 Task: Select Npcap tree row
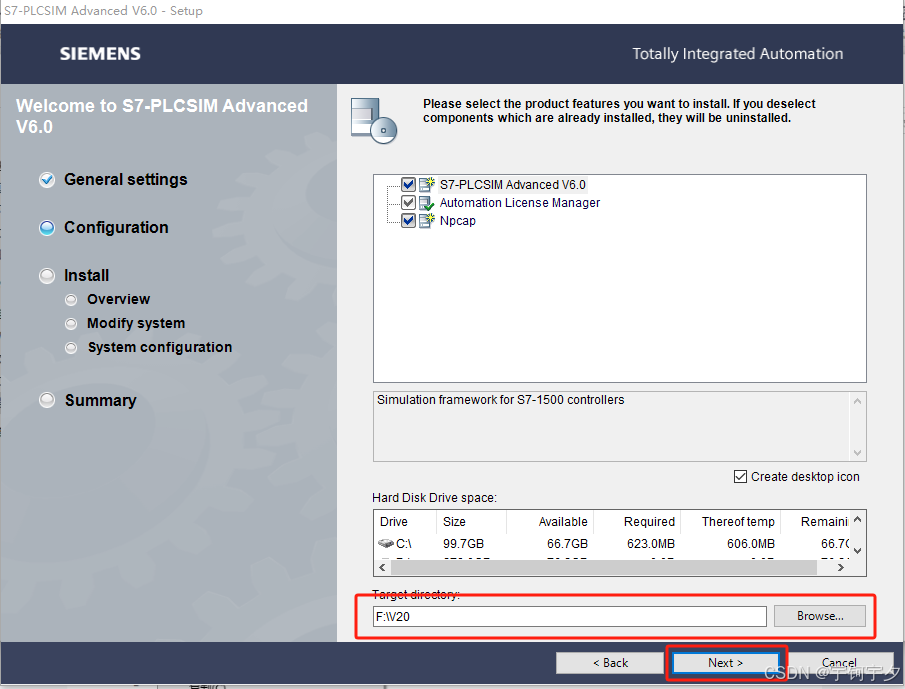pyautogui.click(x=458, y=220)
